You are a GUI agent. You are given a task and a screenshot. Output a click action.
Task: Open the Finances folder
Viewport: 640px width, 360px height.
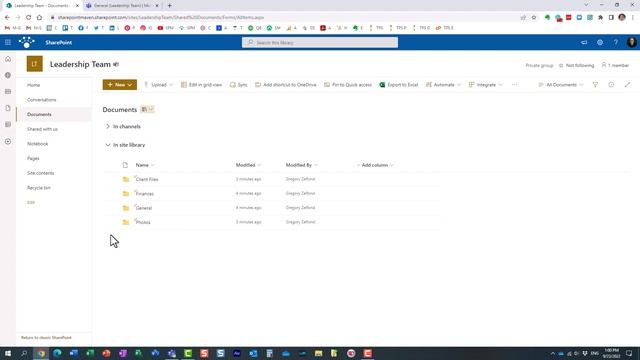point(145,193)
